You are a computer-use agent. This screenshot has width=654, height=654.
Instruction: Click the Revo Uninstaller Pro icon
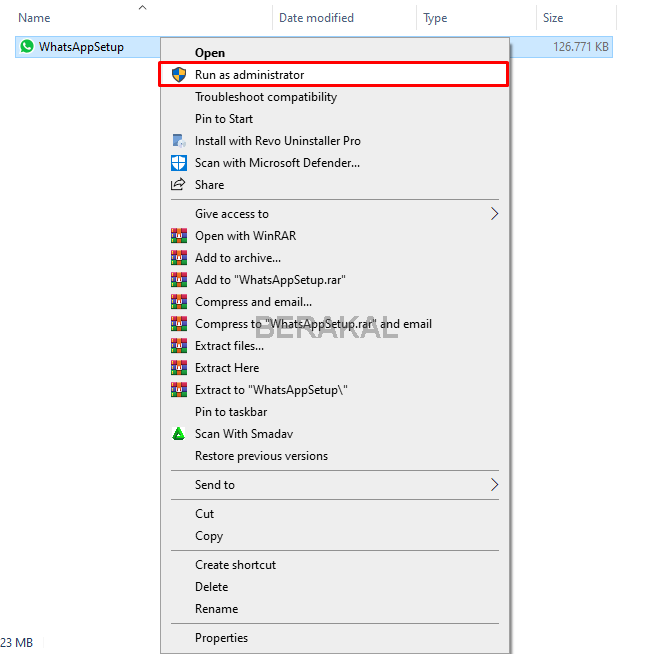click(179, 141)
